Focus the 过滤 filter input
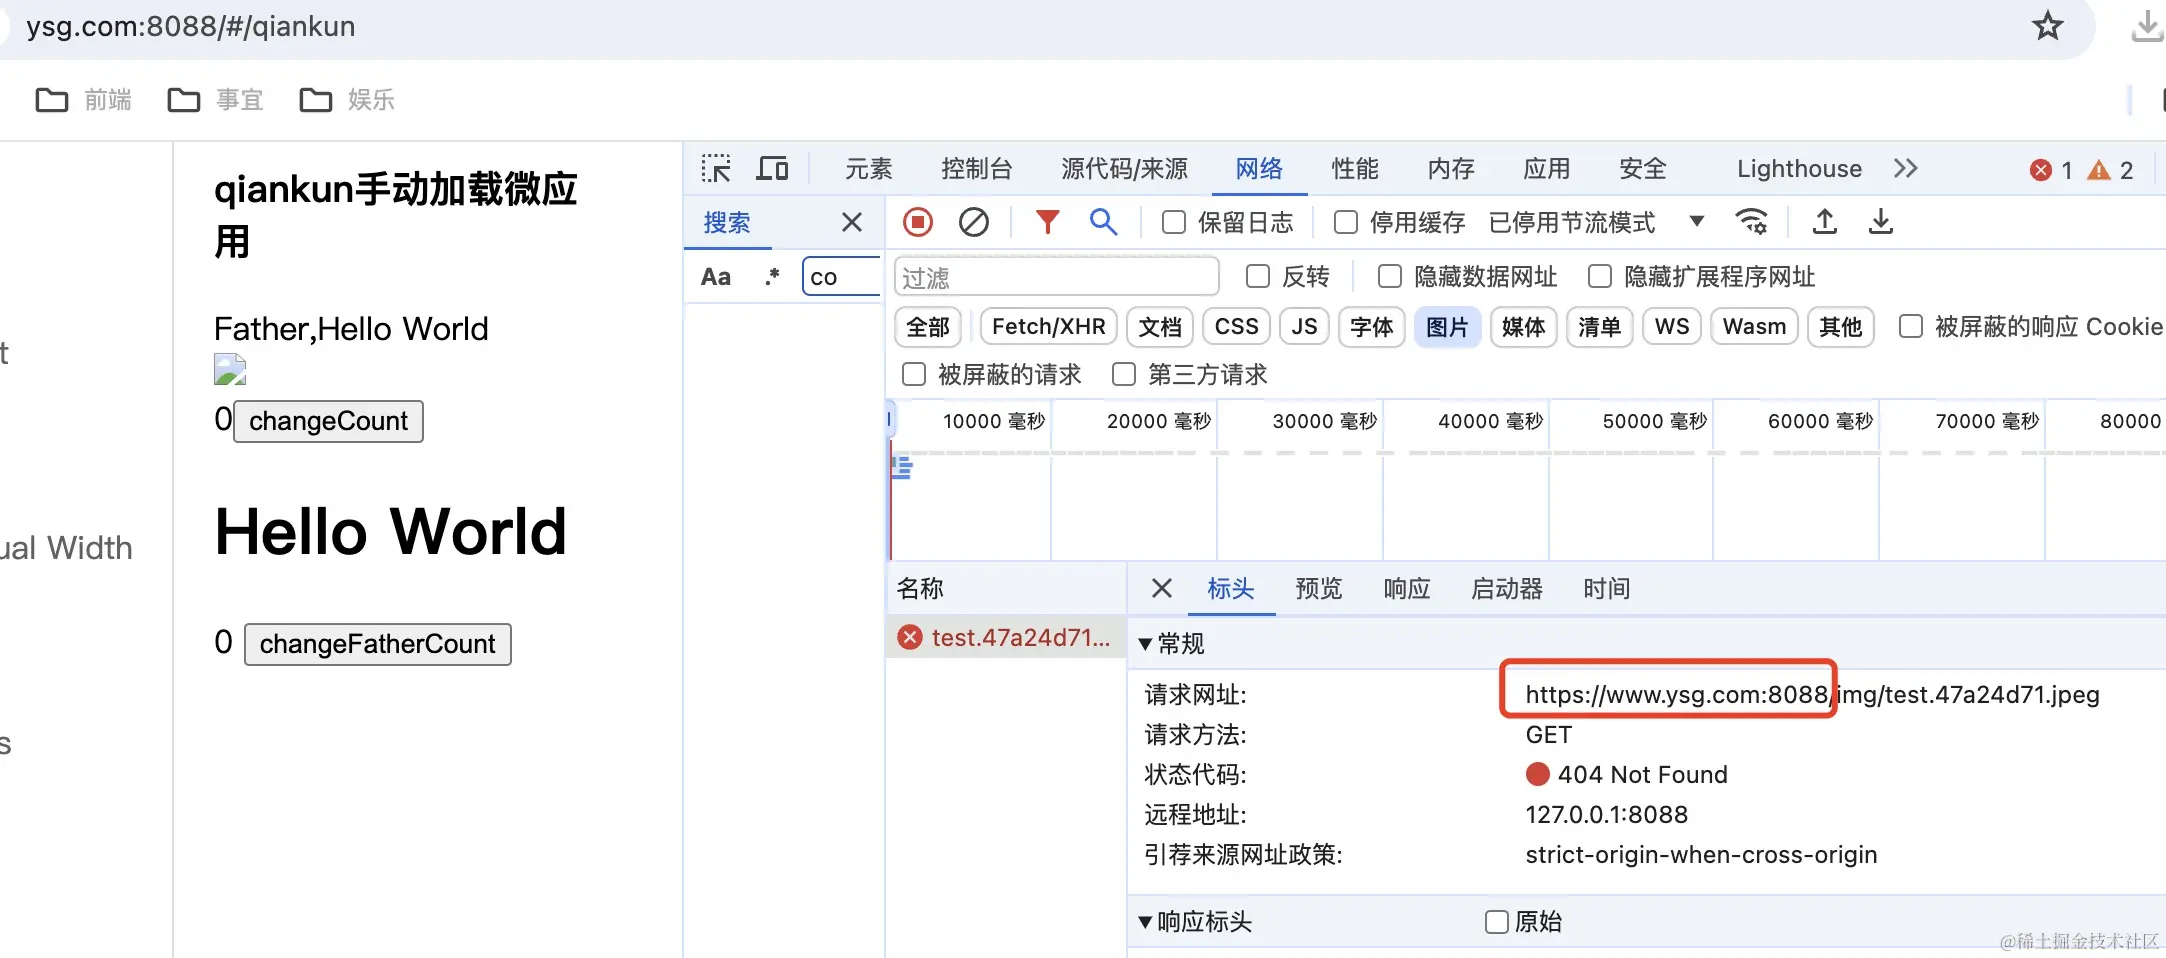The image size is (2166, 958). click(1056, 277)
